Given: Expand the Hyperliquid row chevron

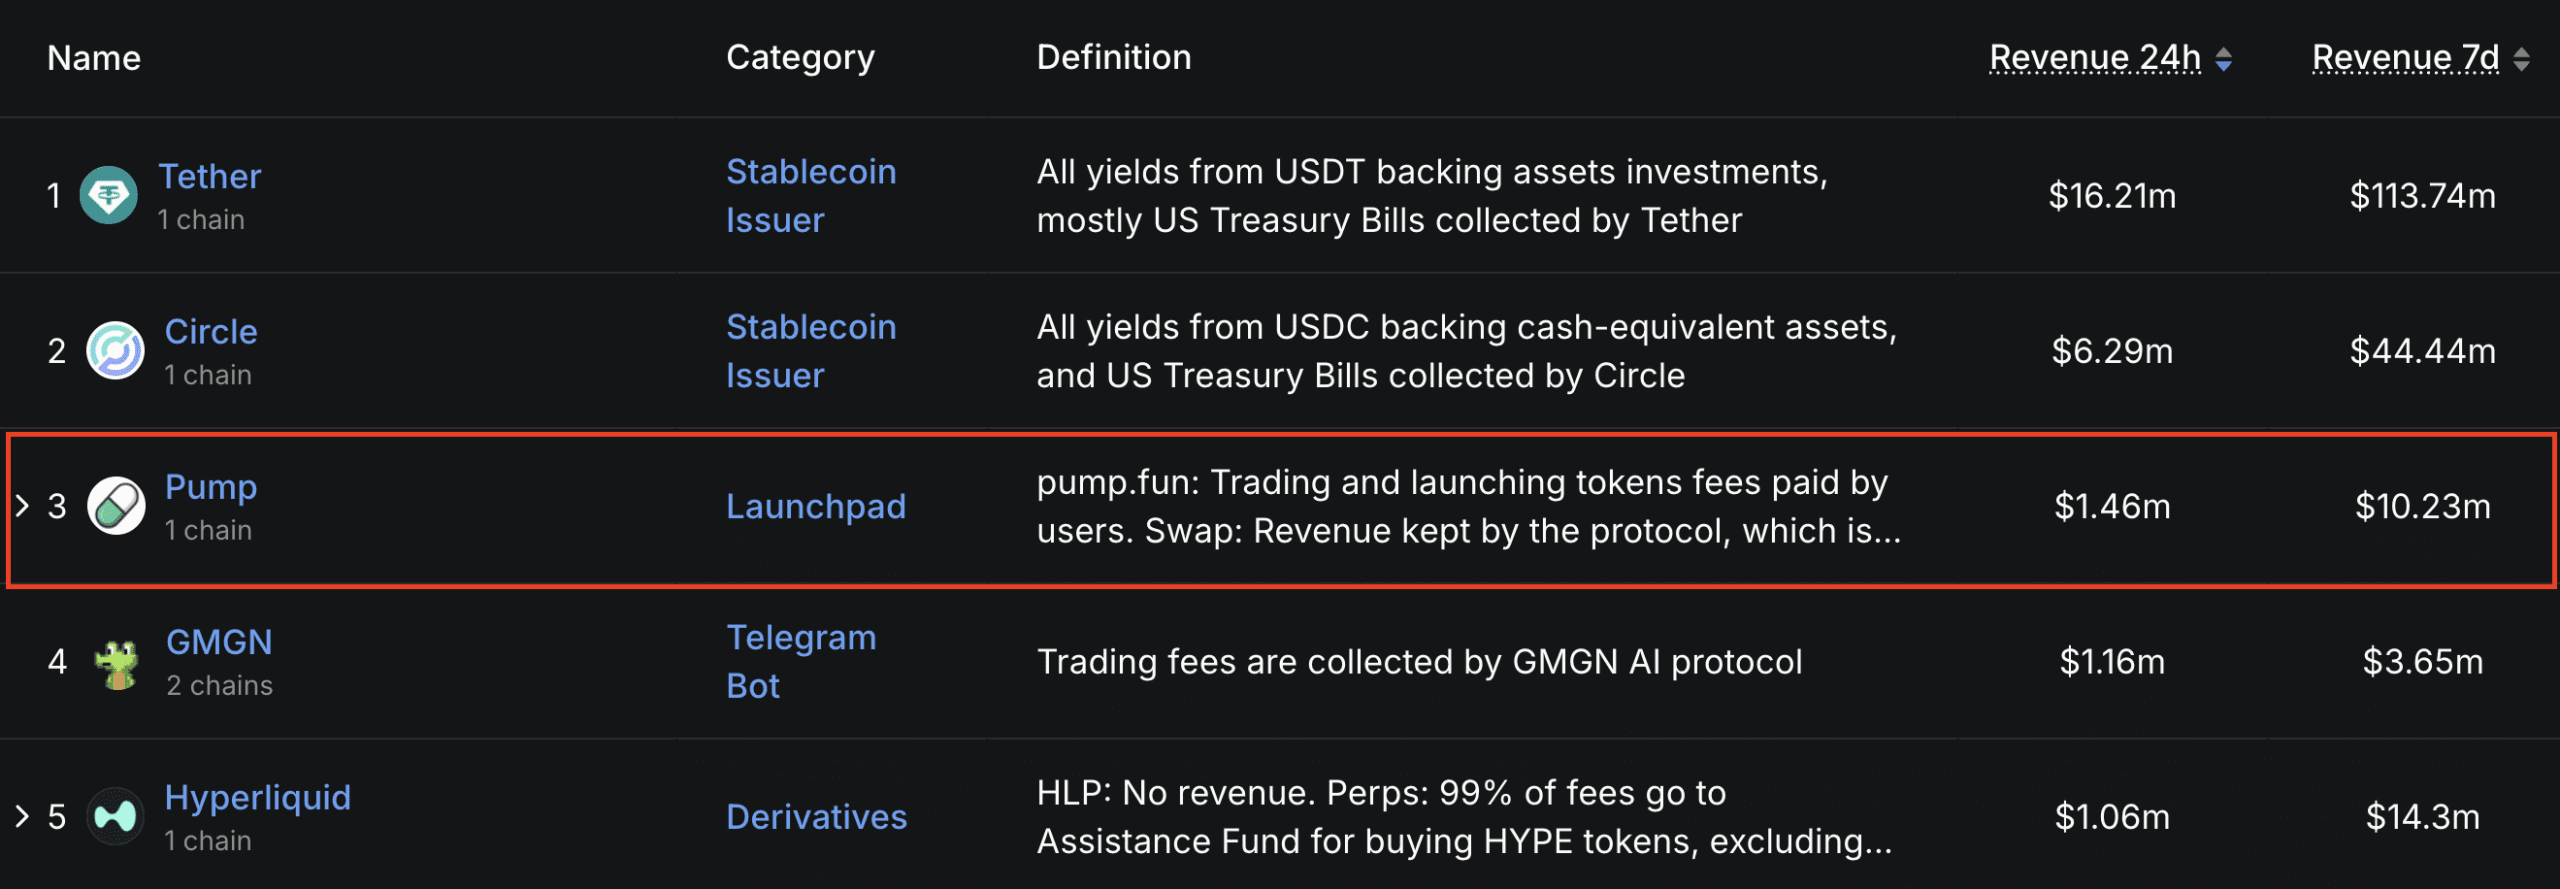Looking at the screenshot, I should 22,817.
